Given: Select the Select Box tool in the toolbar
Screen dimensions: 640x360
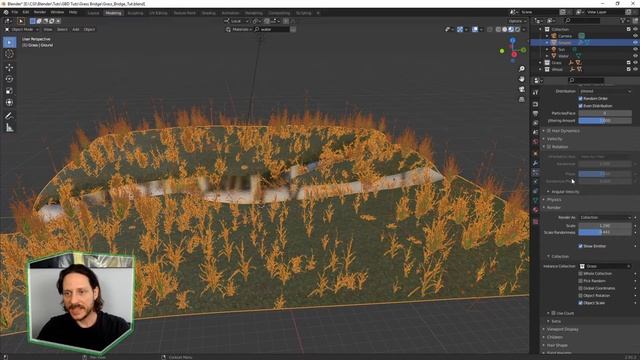Looking at the screenshot, I should [x=9, y=42].
